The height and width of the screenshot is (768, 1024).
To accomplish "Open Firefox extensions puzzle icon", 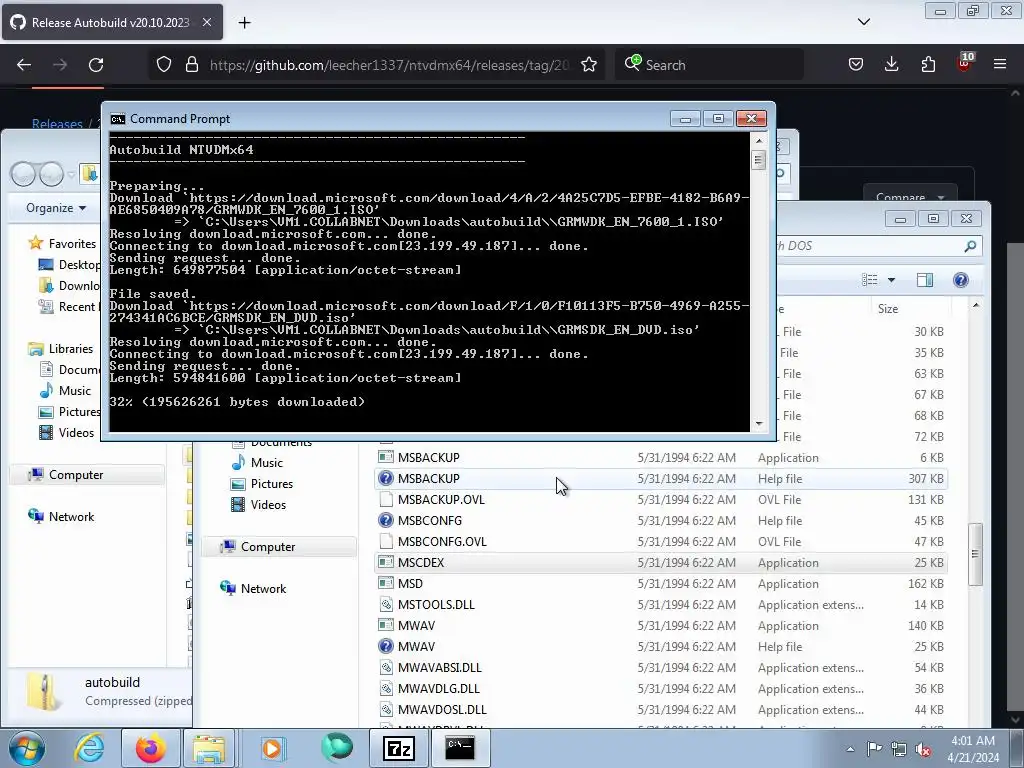I will click(x=928, y=65).
